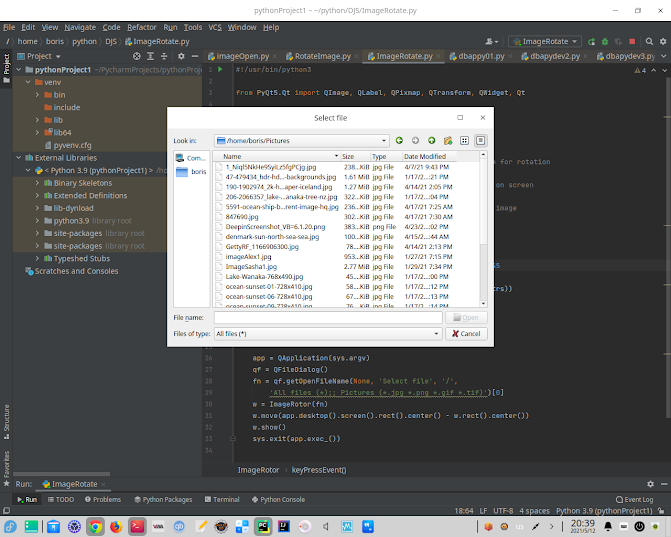Open Search Everywhere magnifier icon
This screenshot has width=671, height=537.
pyautogui.click(x=649, y=42)
